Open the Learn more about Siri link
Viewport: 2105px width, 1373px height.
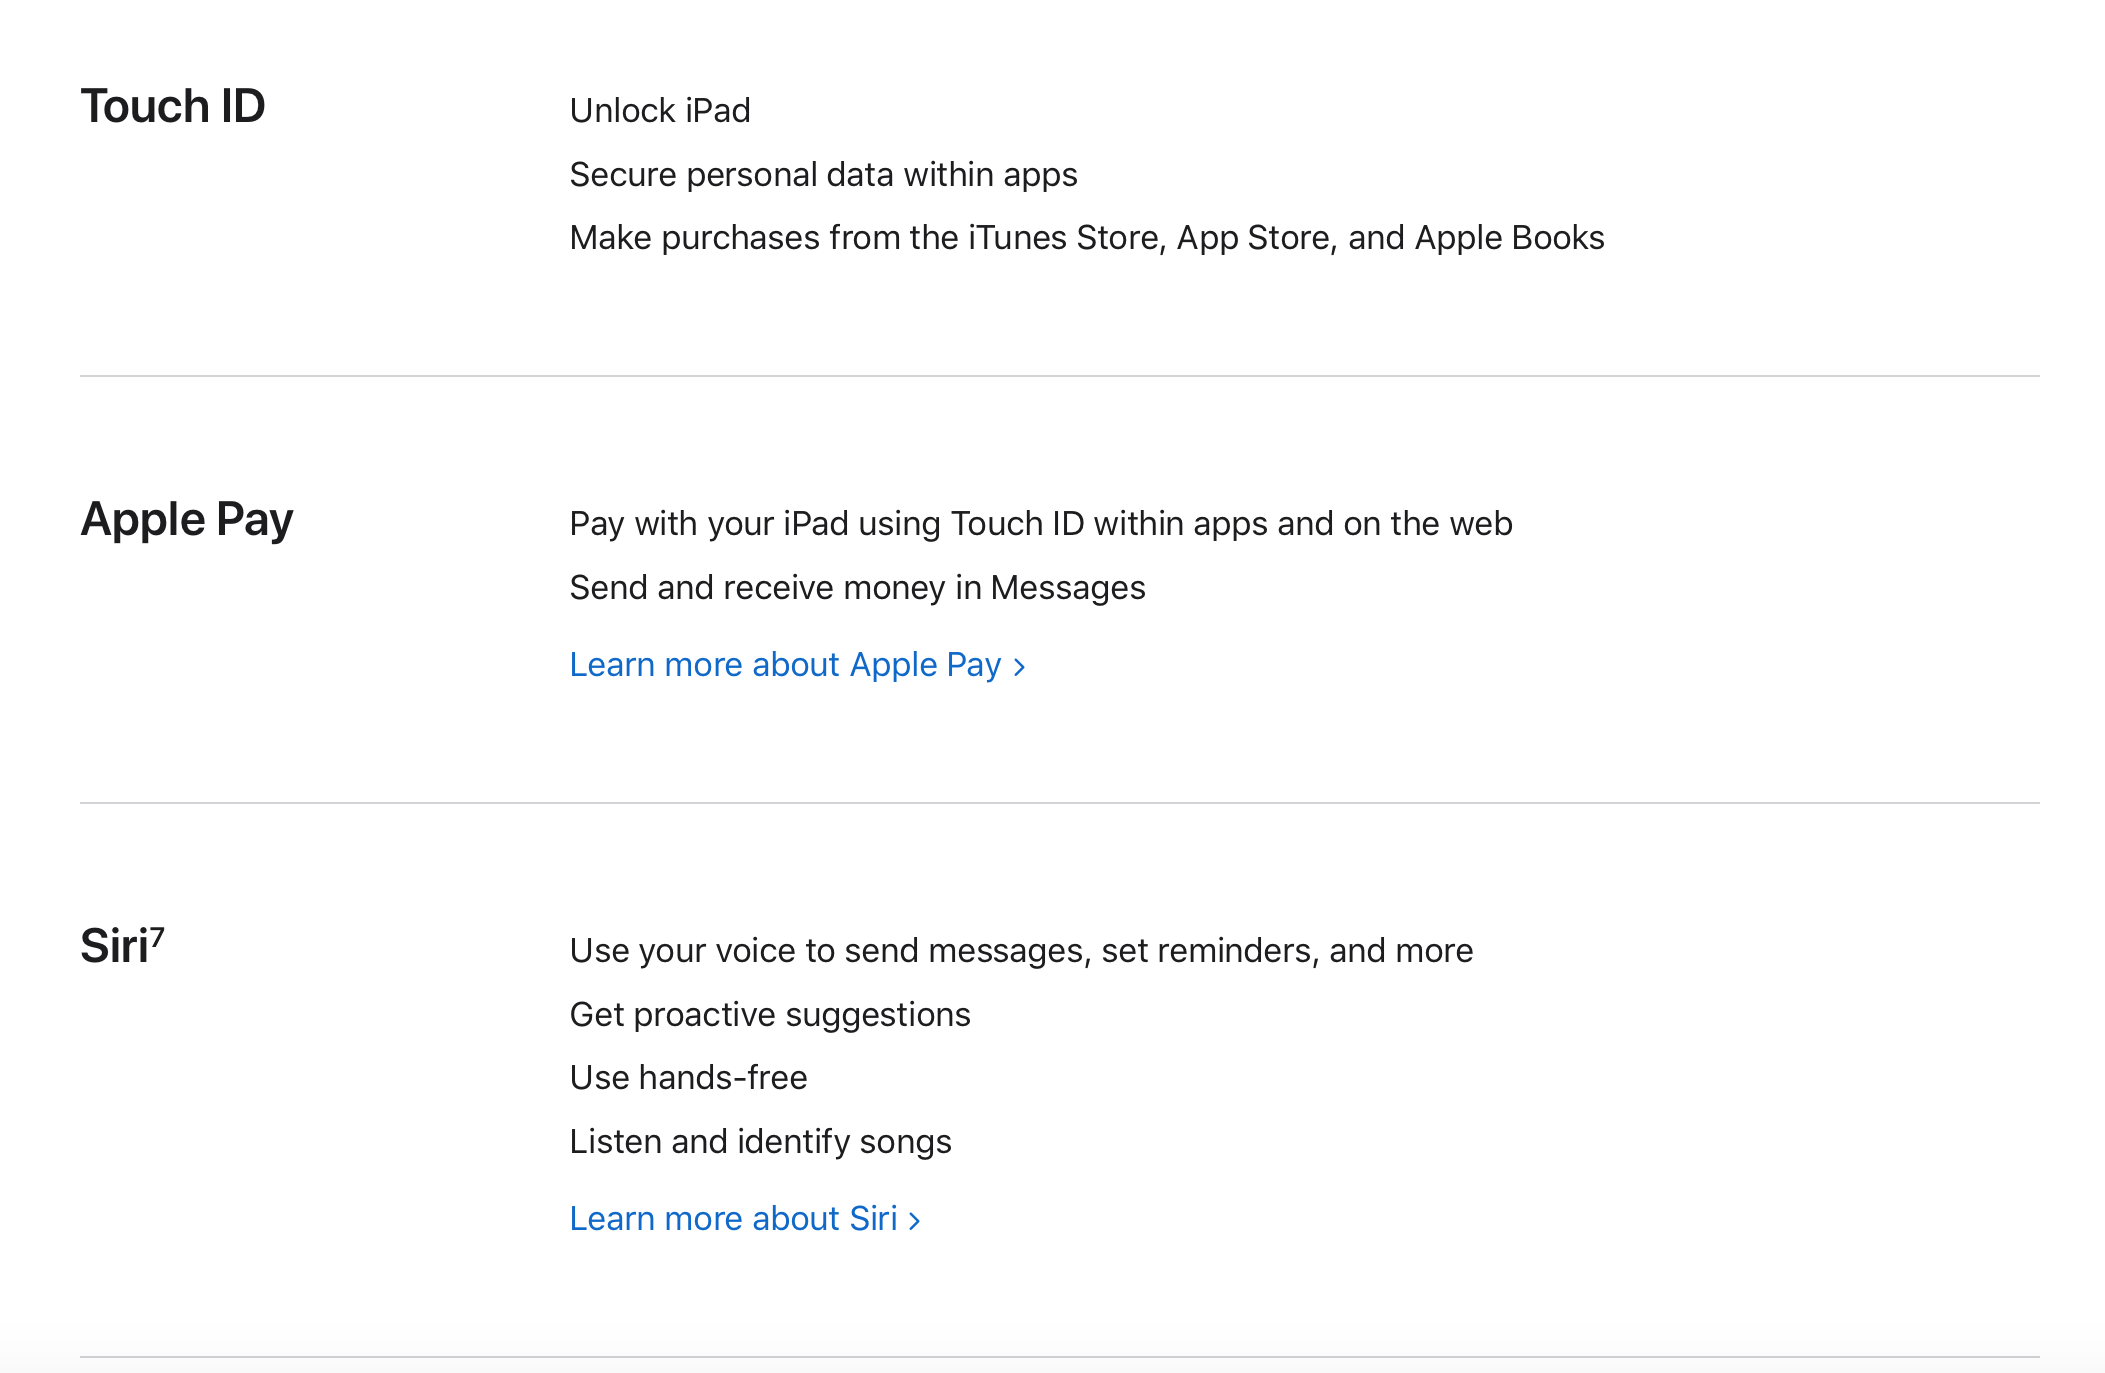click(733, 1219)
